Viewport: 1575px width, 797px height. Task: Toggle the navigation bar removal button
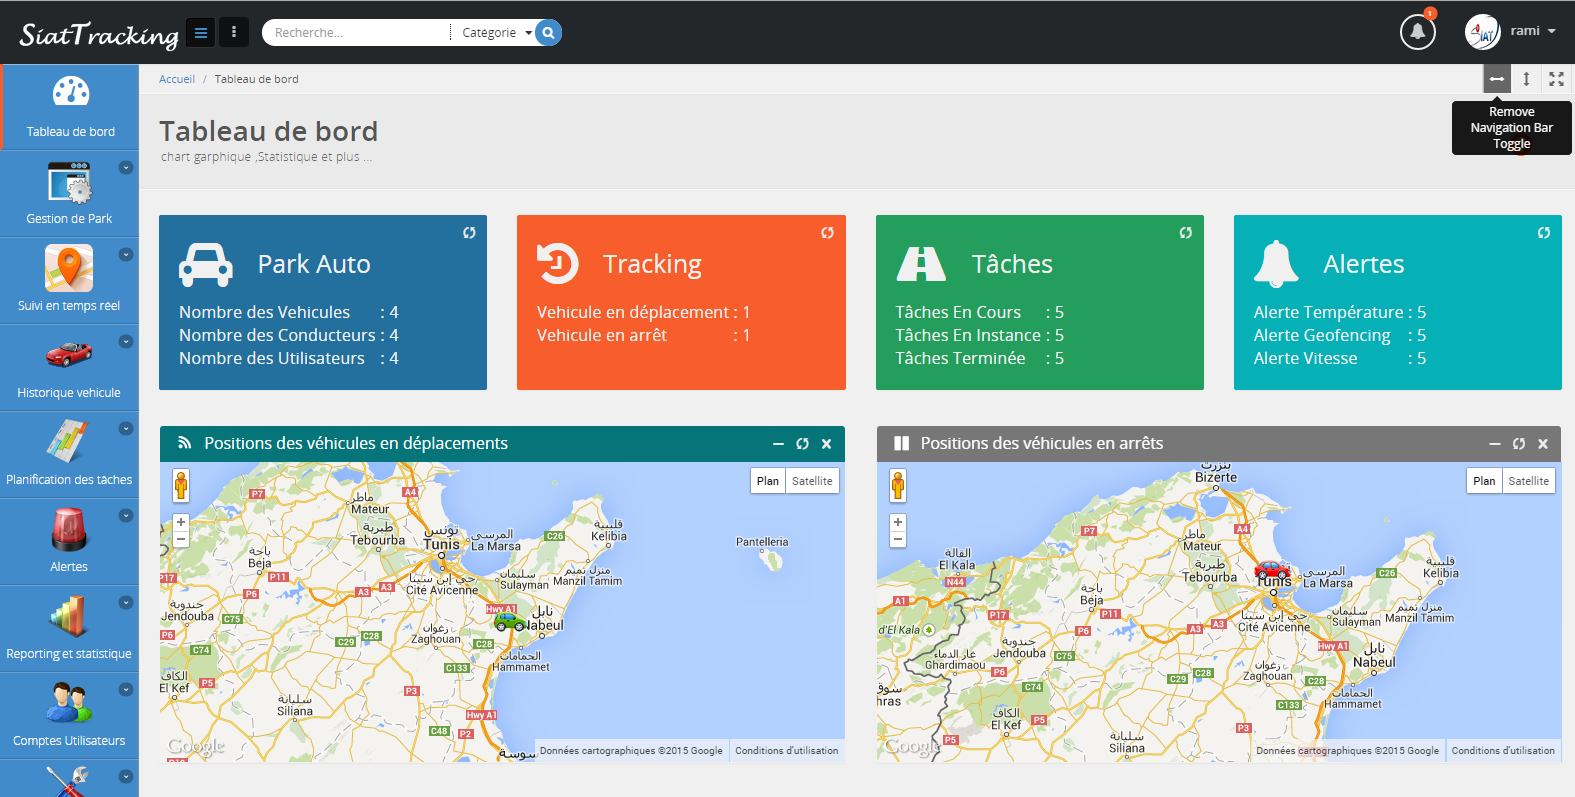pos(1497,79)
